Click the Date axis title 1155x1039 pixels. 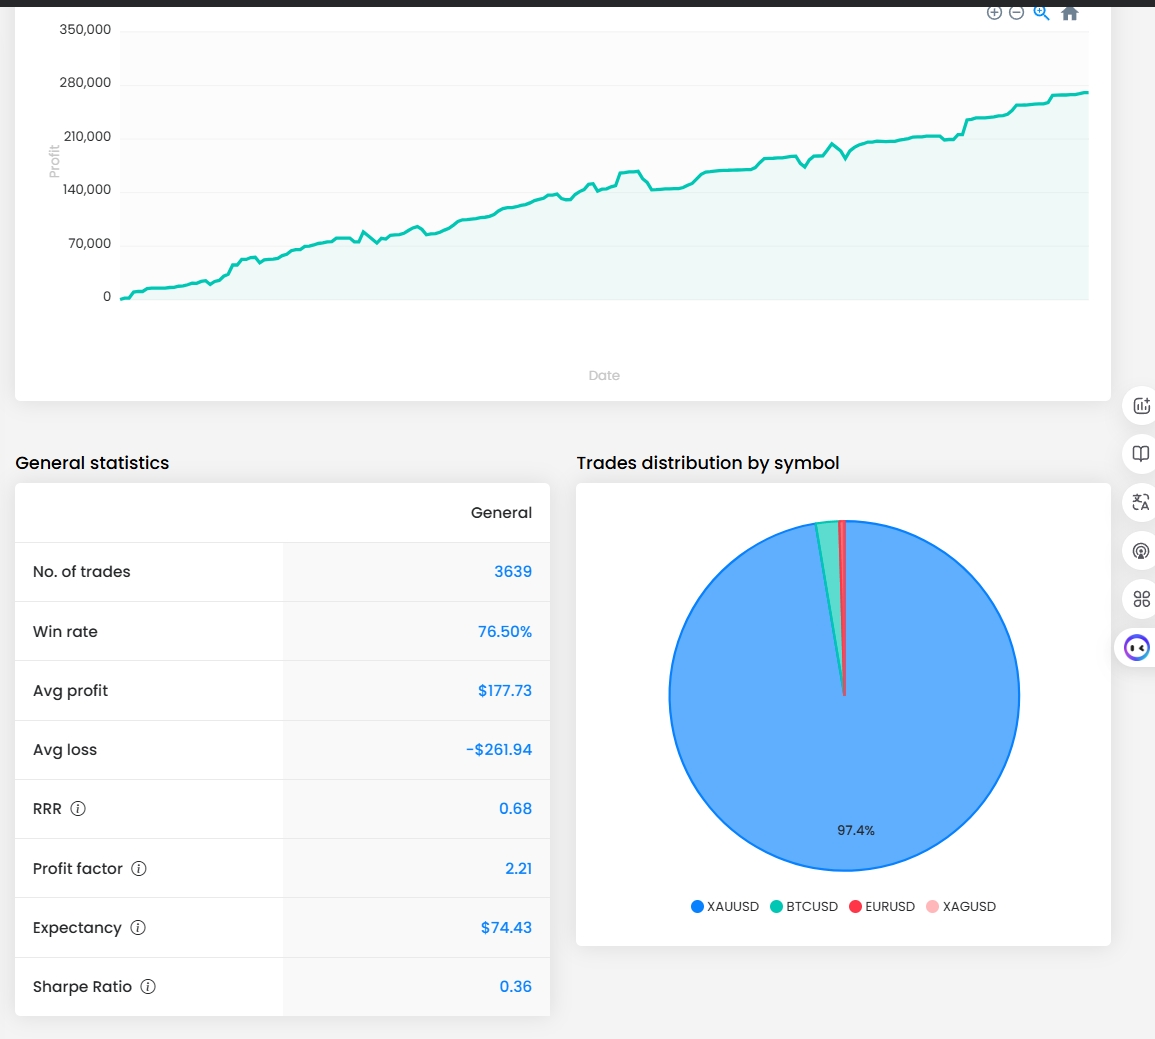point(604,376)
